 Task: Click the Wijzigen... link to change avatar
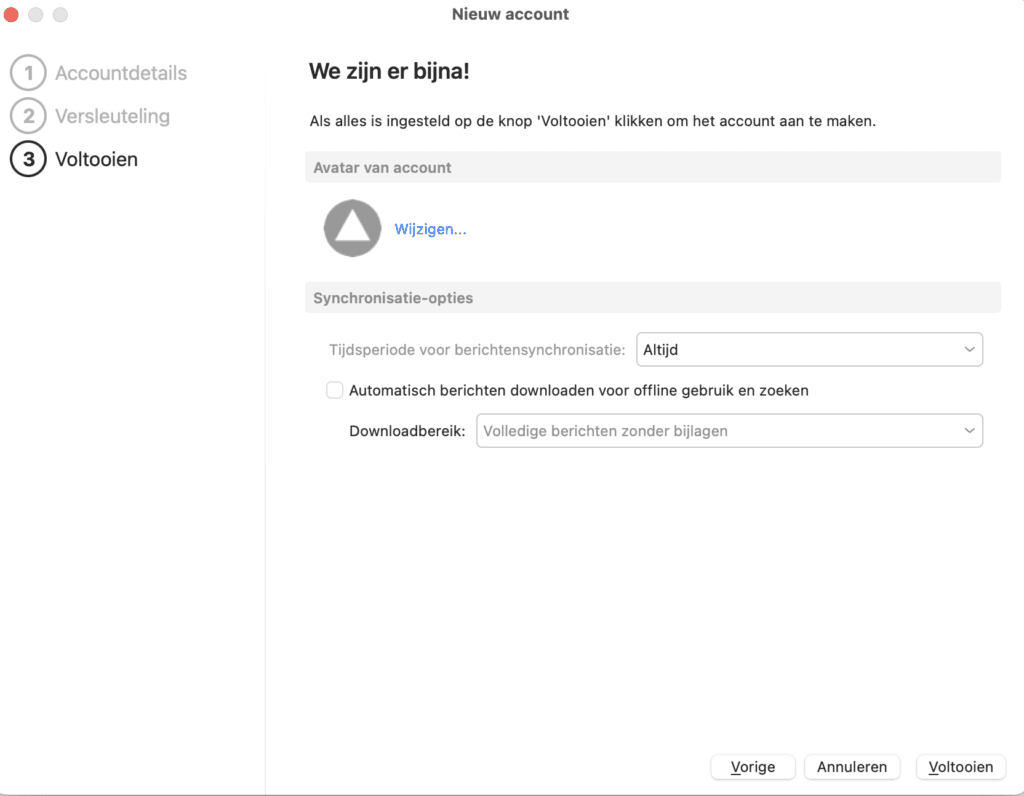click(430, 229)
